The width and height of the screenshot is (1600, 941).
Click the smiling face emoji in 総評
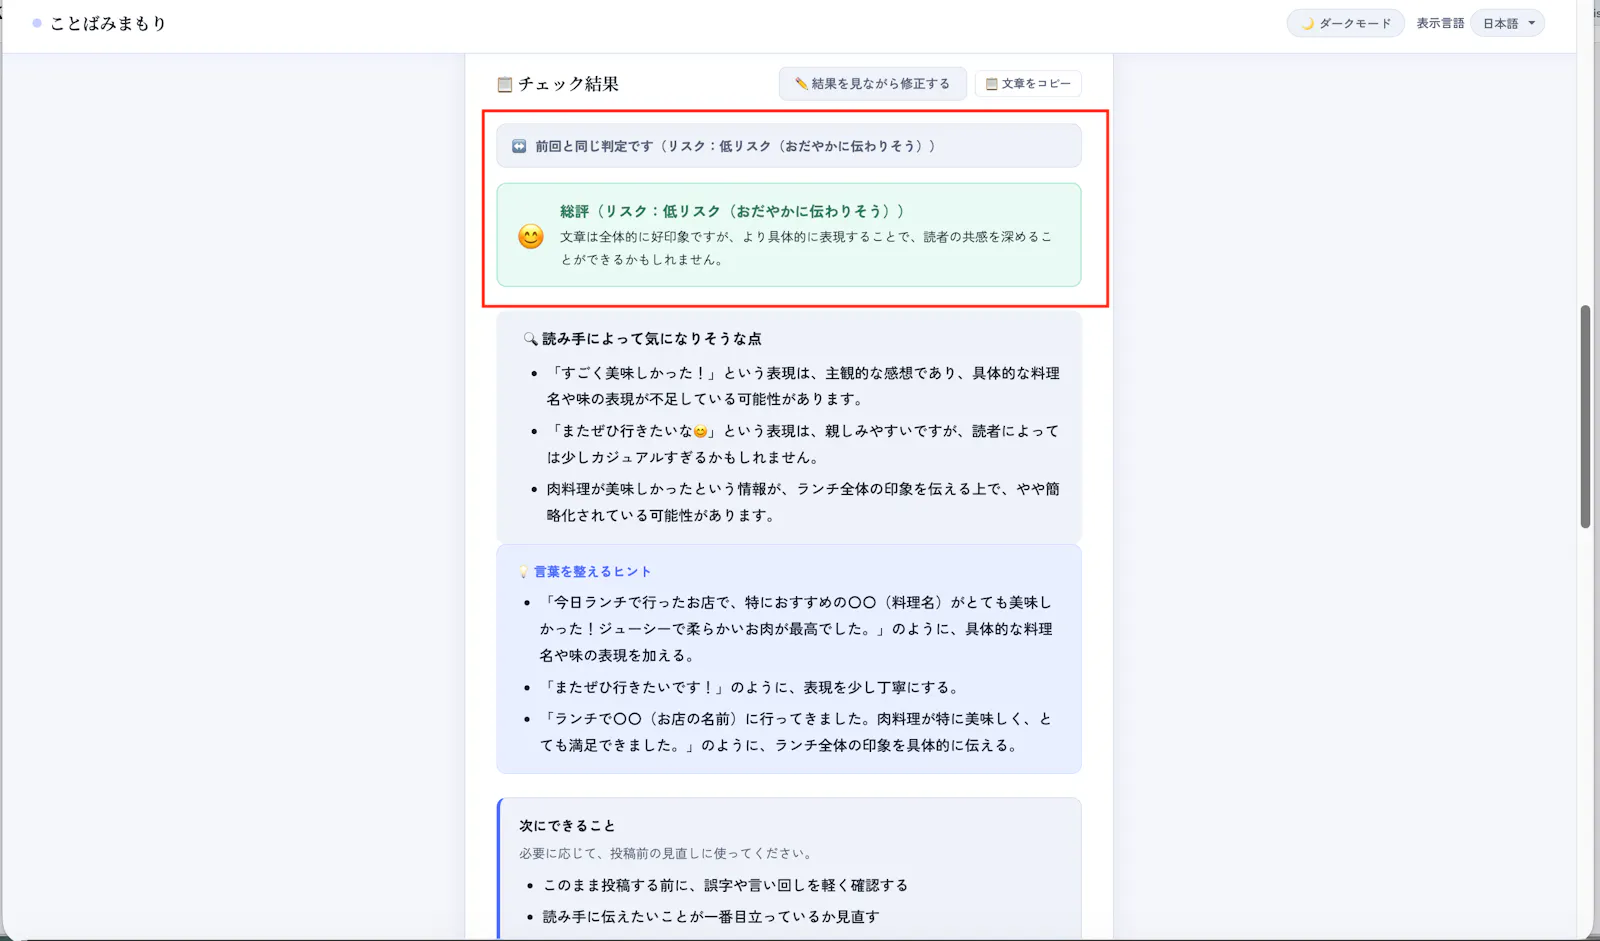[x=531, y=236]
